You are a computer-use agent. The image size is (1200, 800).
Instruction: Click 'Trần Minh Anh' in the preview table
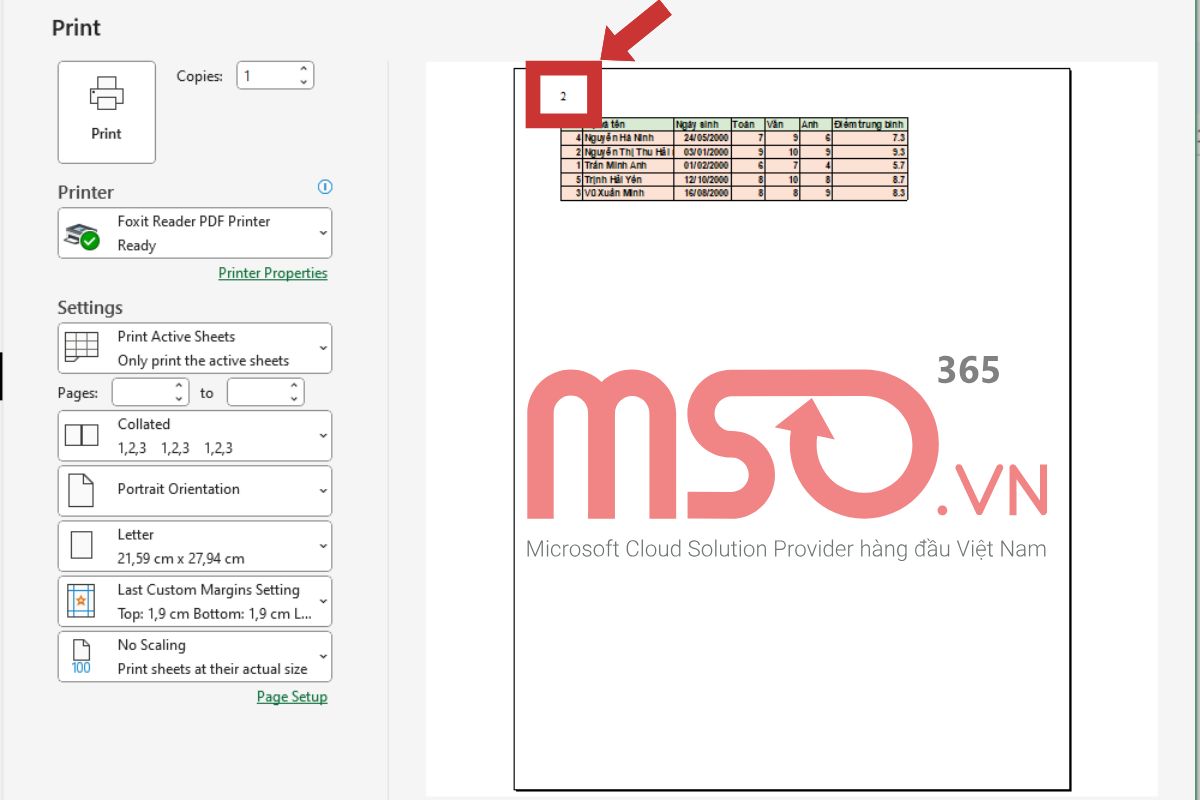[x=616, y=165]
